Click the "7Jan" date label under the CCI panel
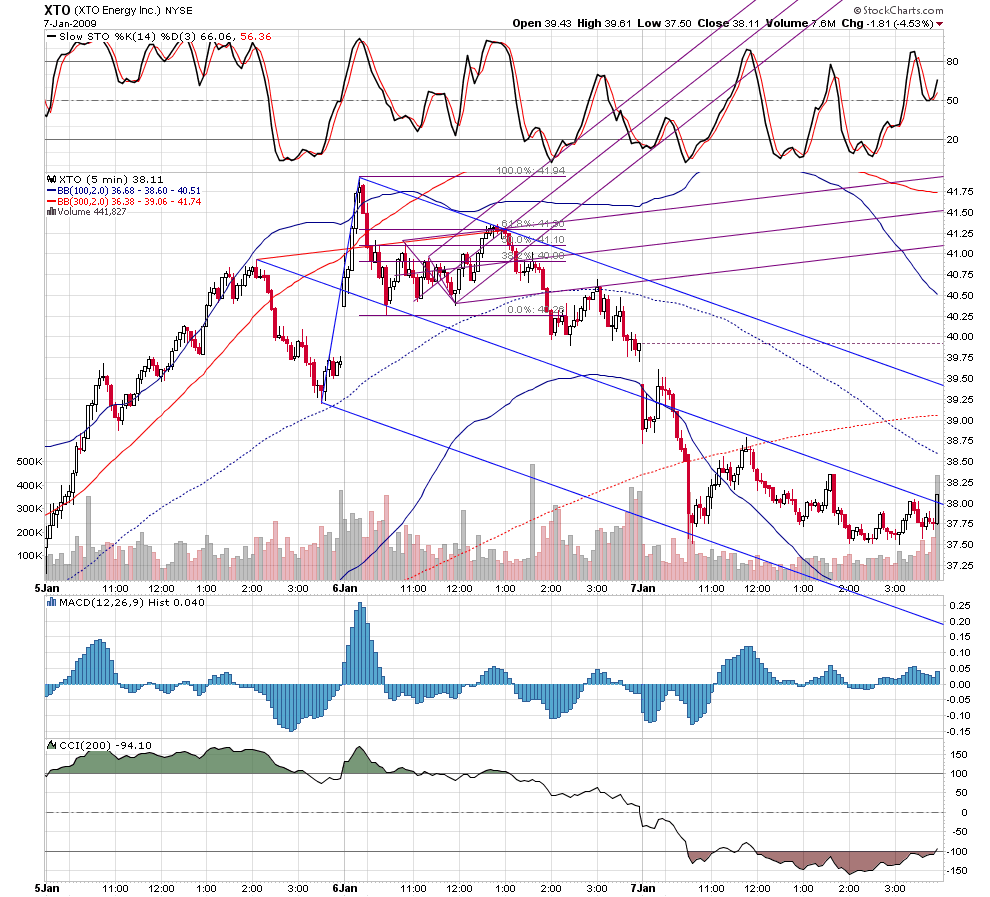The image size is (990, 897). (x=643, y=888)
